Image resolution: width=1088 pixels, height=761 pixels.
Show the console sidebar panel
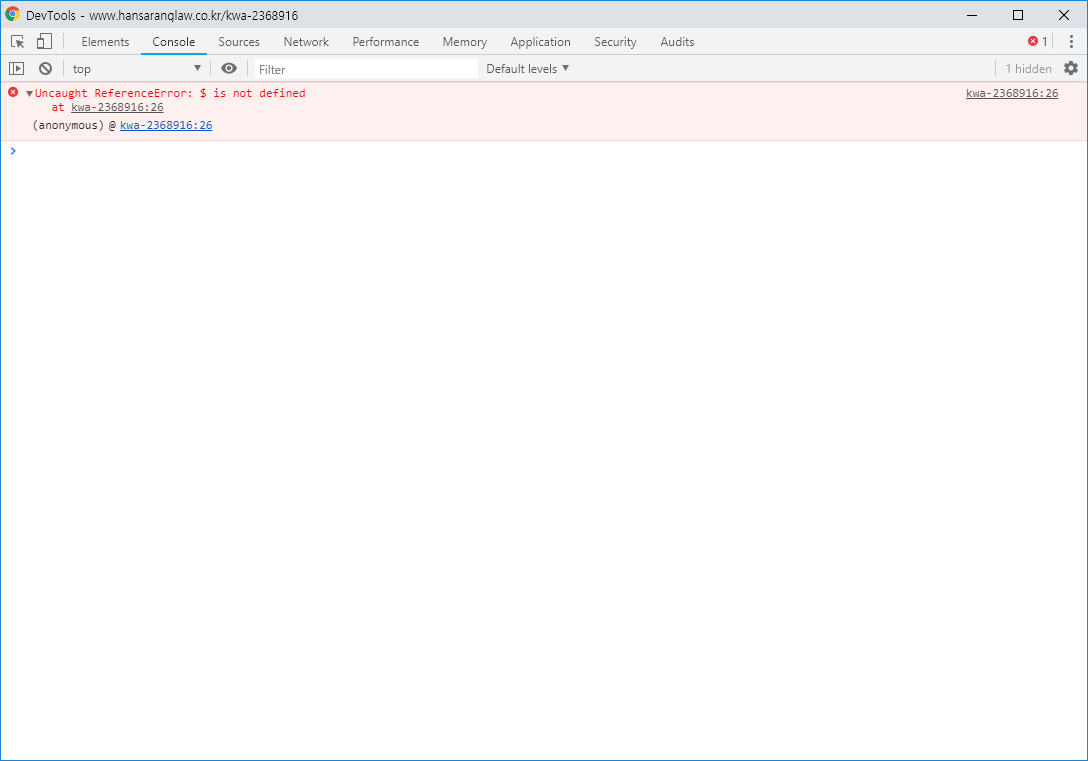point(16,69)
